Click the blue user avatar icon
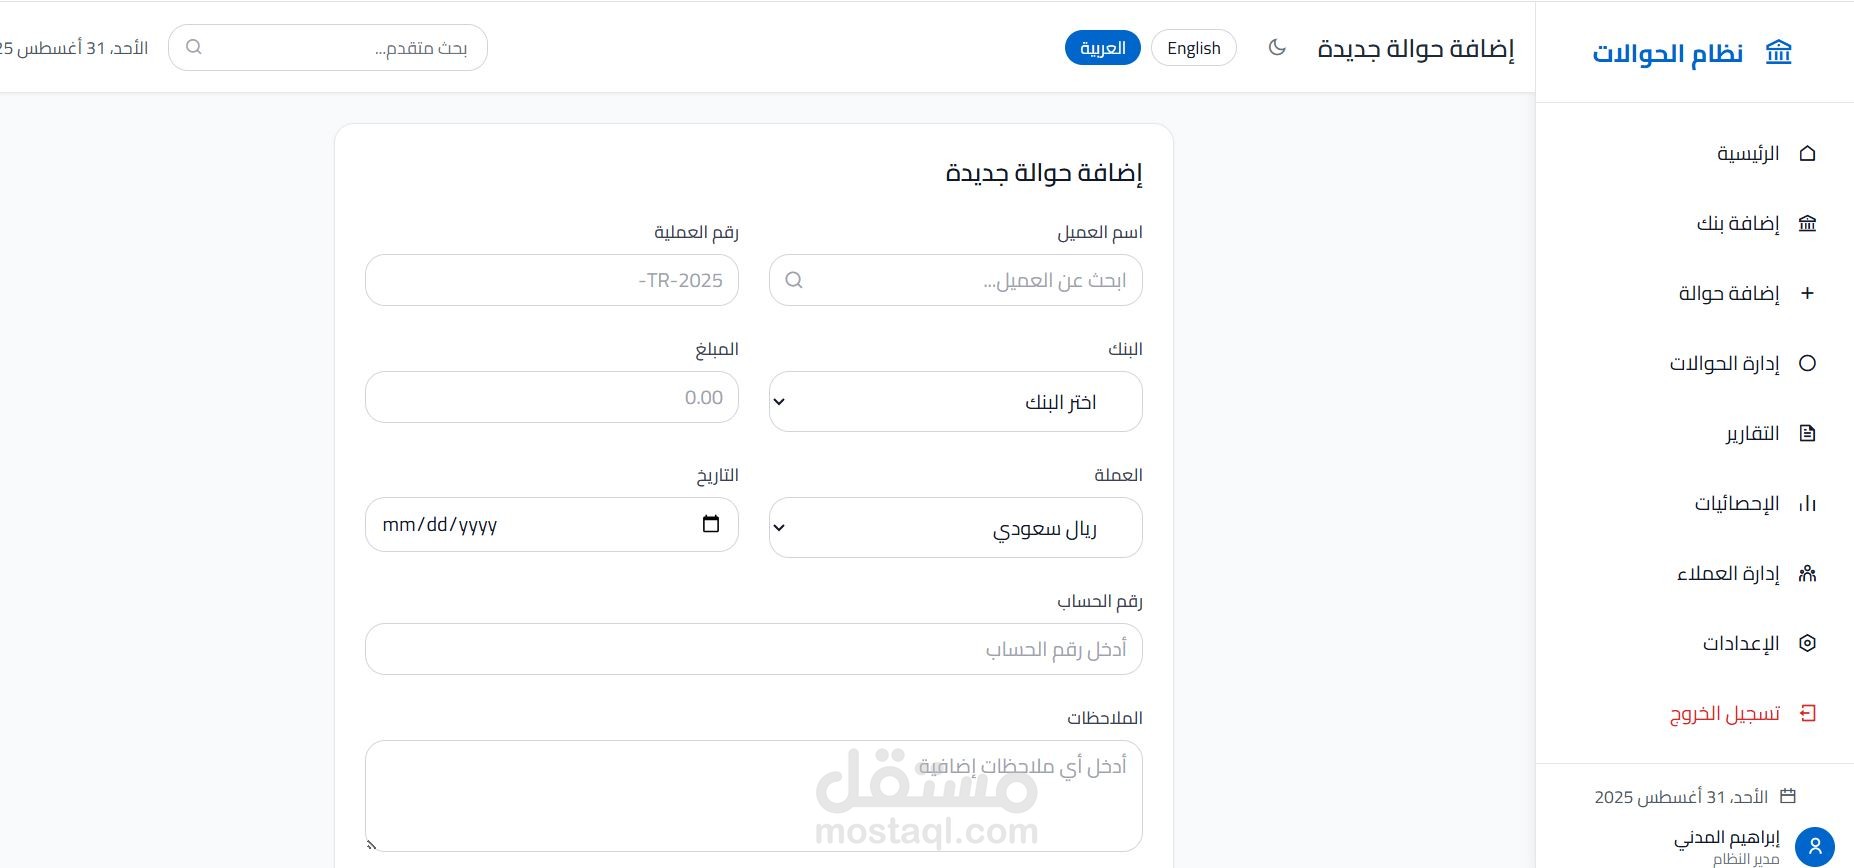Image resolution: width=1854 pixels, height=868 pixels. (x=1814, y=847)
